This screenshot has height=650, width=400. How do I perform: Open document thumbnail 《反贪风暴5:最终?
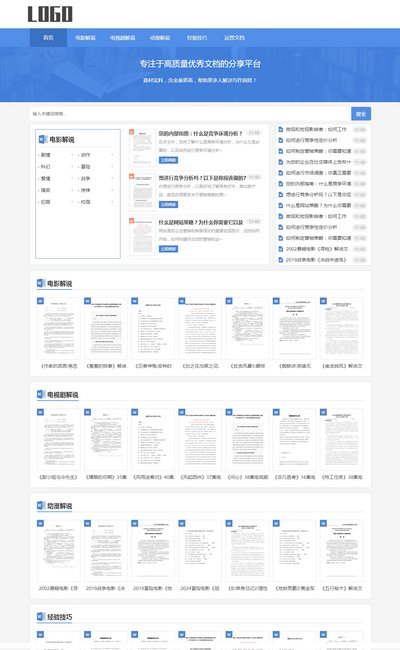[x=247, y=328]
